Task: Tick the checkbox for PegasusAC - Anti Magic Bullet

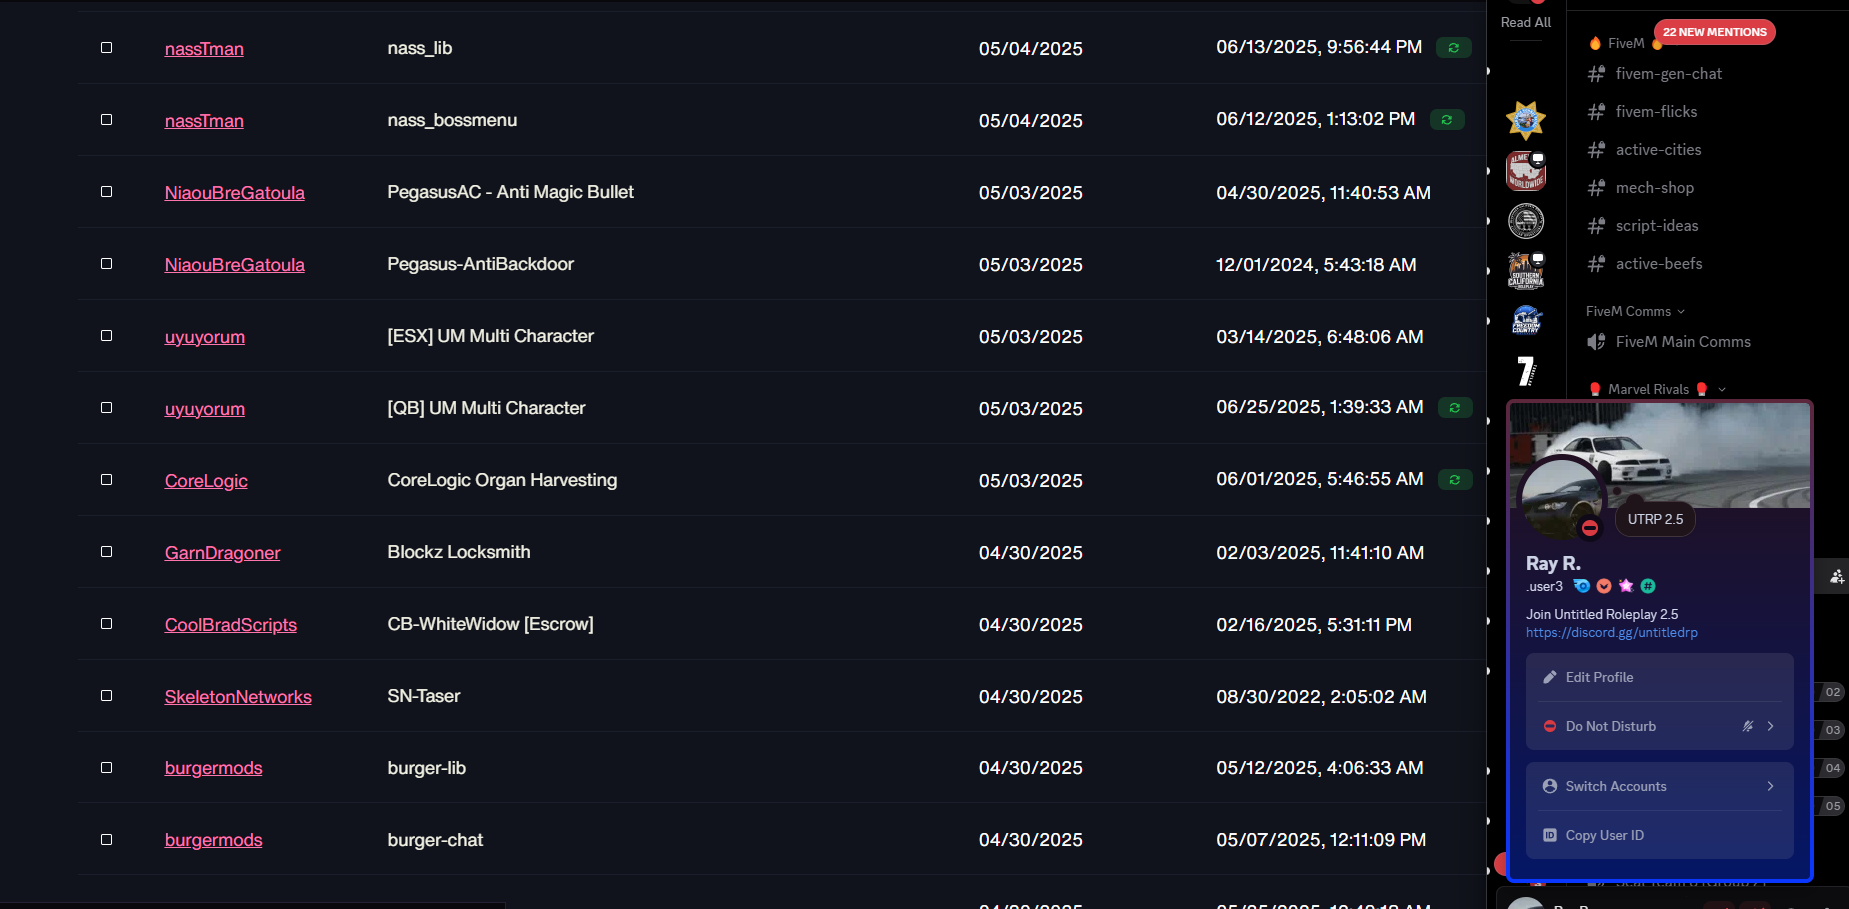Action: pyautogui.click(x=106, y=192)
